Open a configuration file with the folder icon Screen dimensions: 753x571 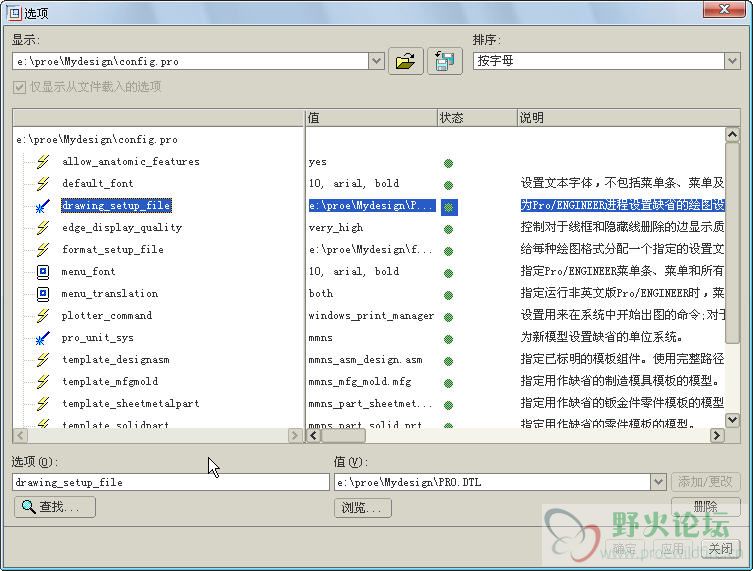pos(405,61)
